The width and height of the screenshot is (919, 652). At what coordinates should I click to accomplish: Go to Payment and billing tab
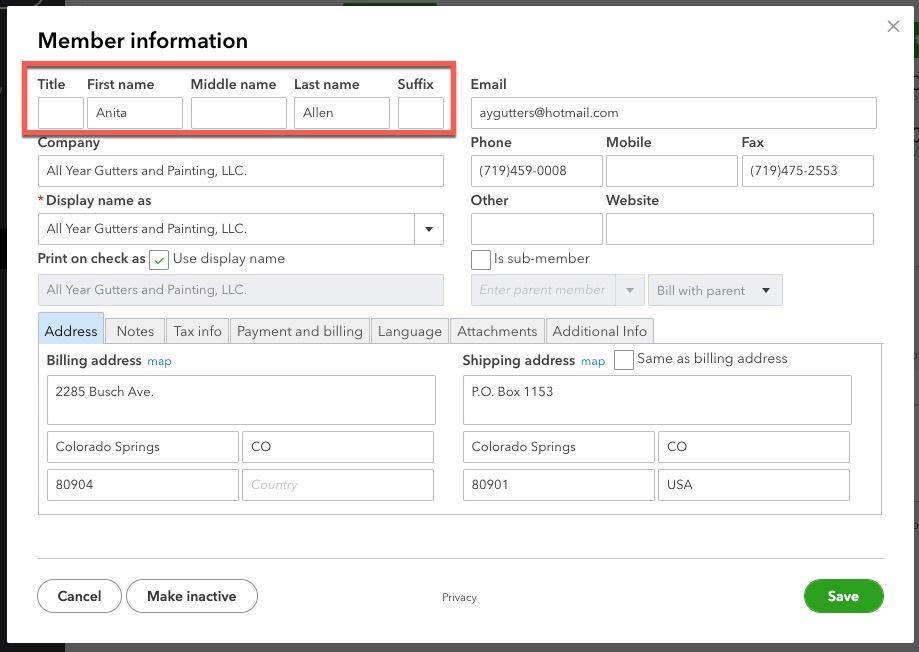click(x=300, y=331)
